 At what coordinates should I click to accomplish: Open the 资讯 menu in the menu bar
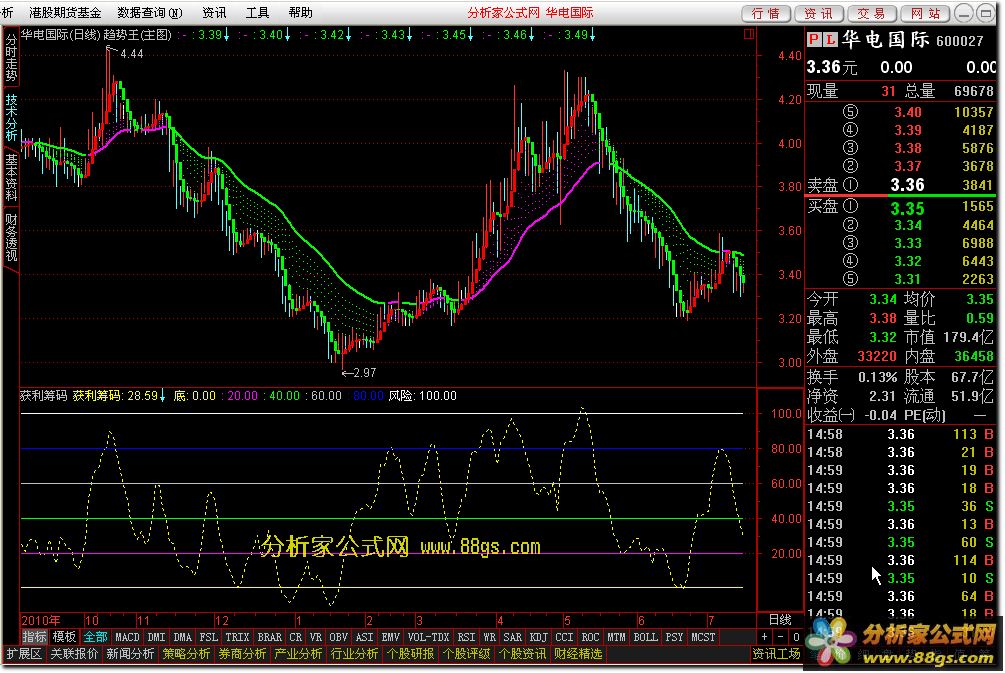point(214,12)
